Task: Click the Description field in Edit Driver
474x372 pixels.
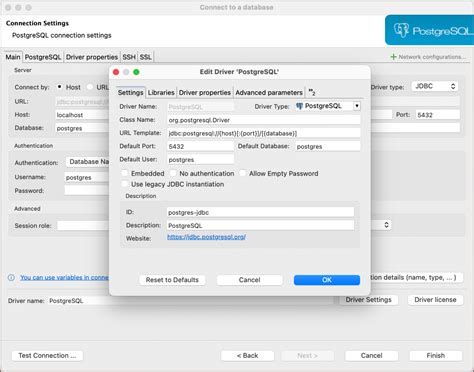Action: (260, 225)
